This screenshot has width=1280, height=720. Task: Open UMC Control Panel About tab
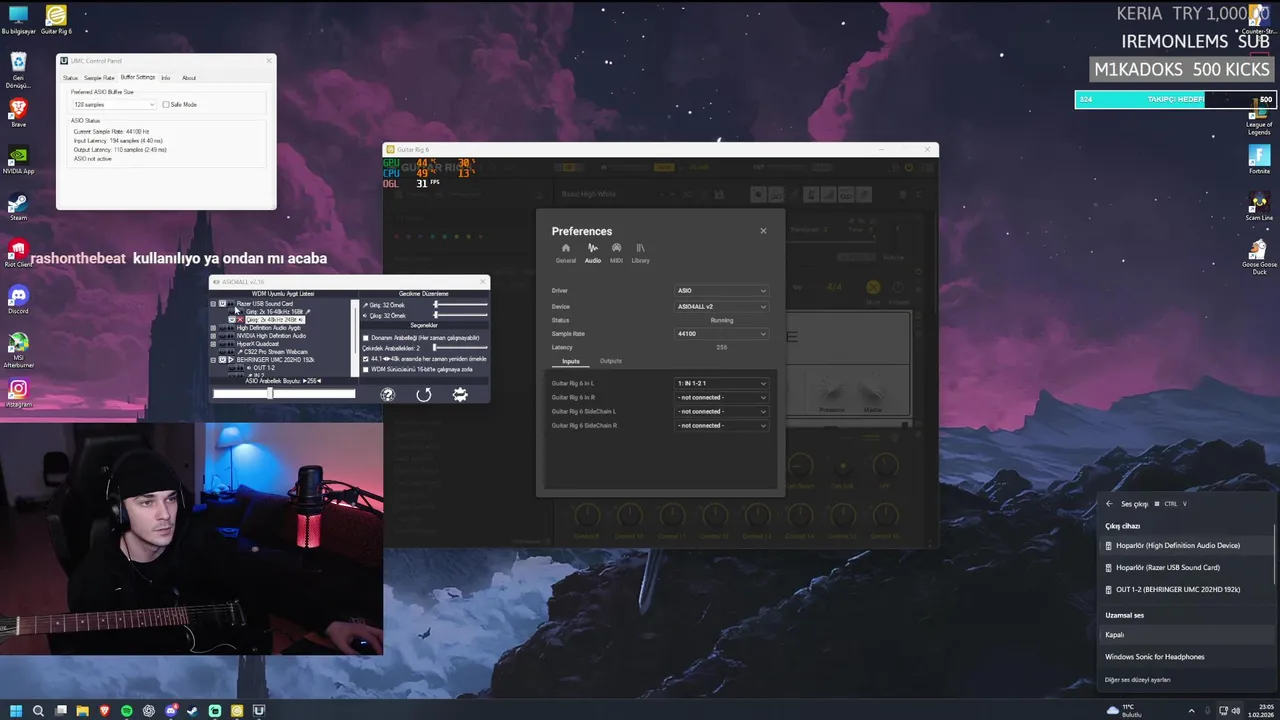tap(189, 78)
